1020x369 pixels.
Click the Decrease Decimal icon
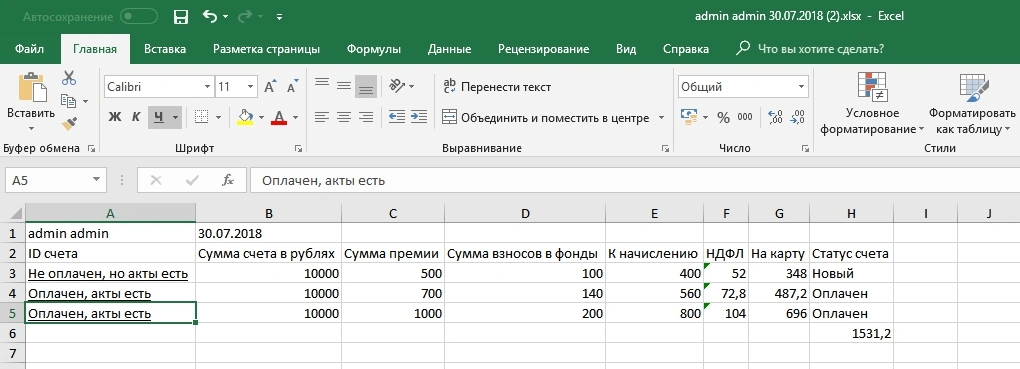point(798,118)
